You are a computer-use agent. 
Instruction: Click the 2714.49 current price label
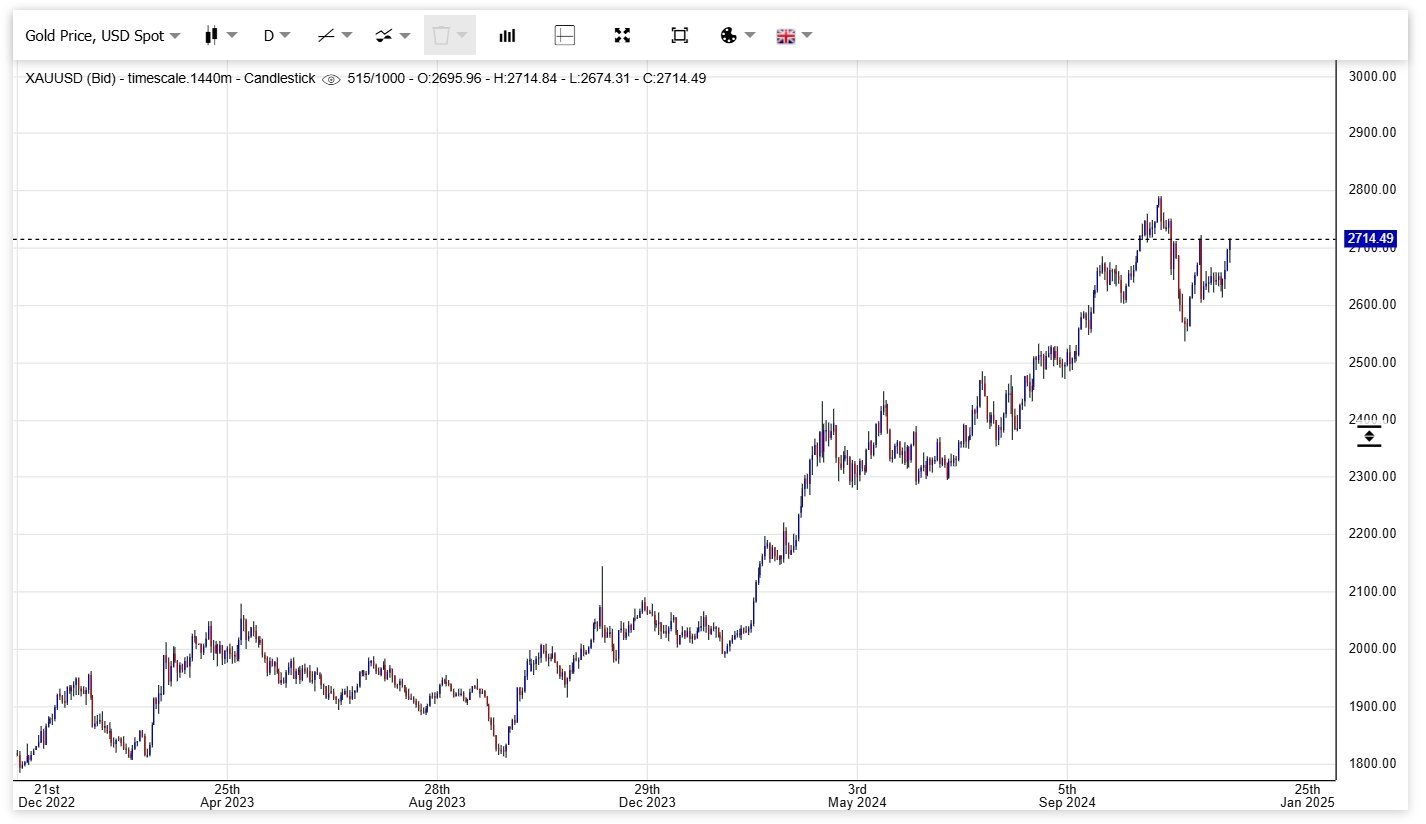coord(1369,239)
